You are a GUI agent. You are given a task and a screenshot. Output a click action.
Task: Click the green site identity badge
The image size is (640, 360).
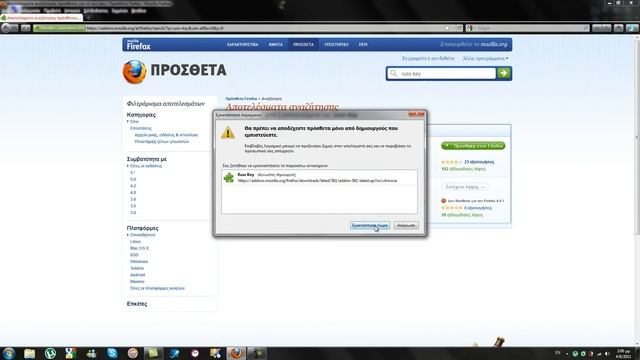59,28
